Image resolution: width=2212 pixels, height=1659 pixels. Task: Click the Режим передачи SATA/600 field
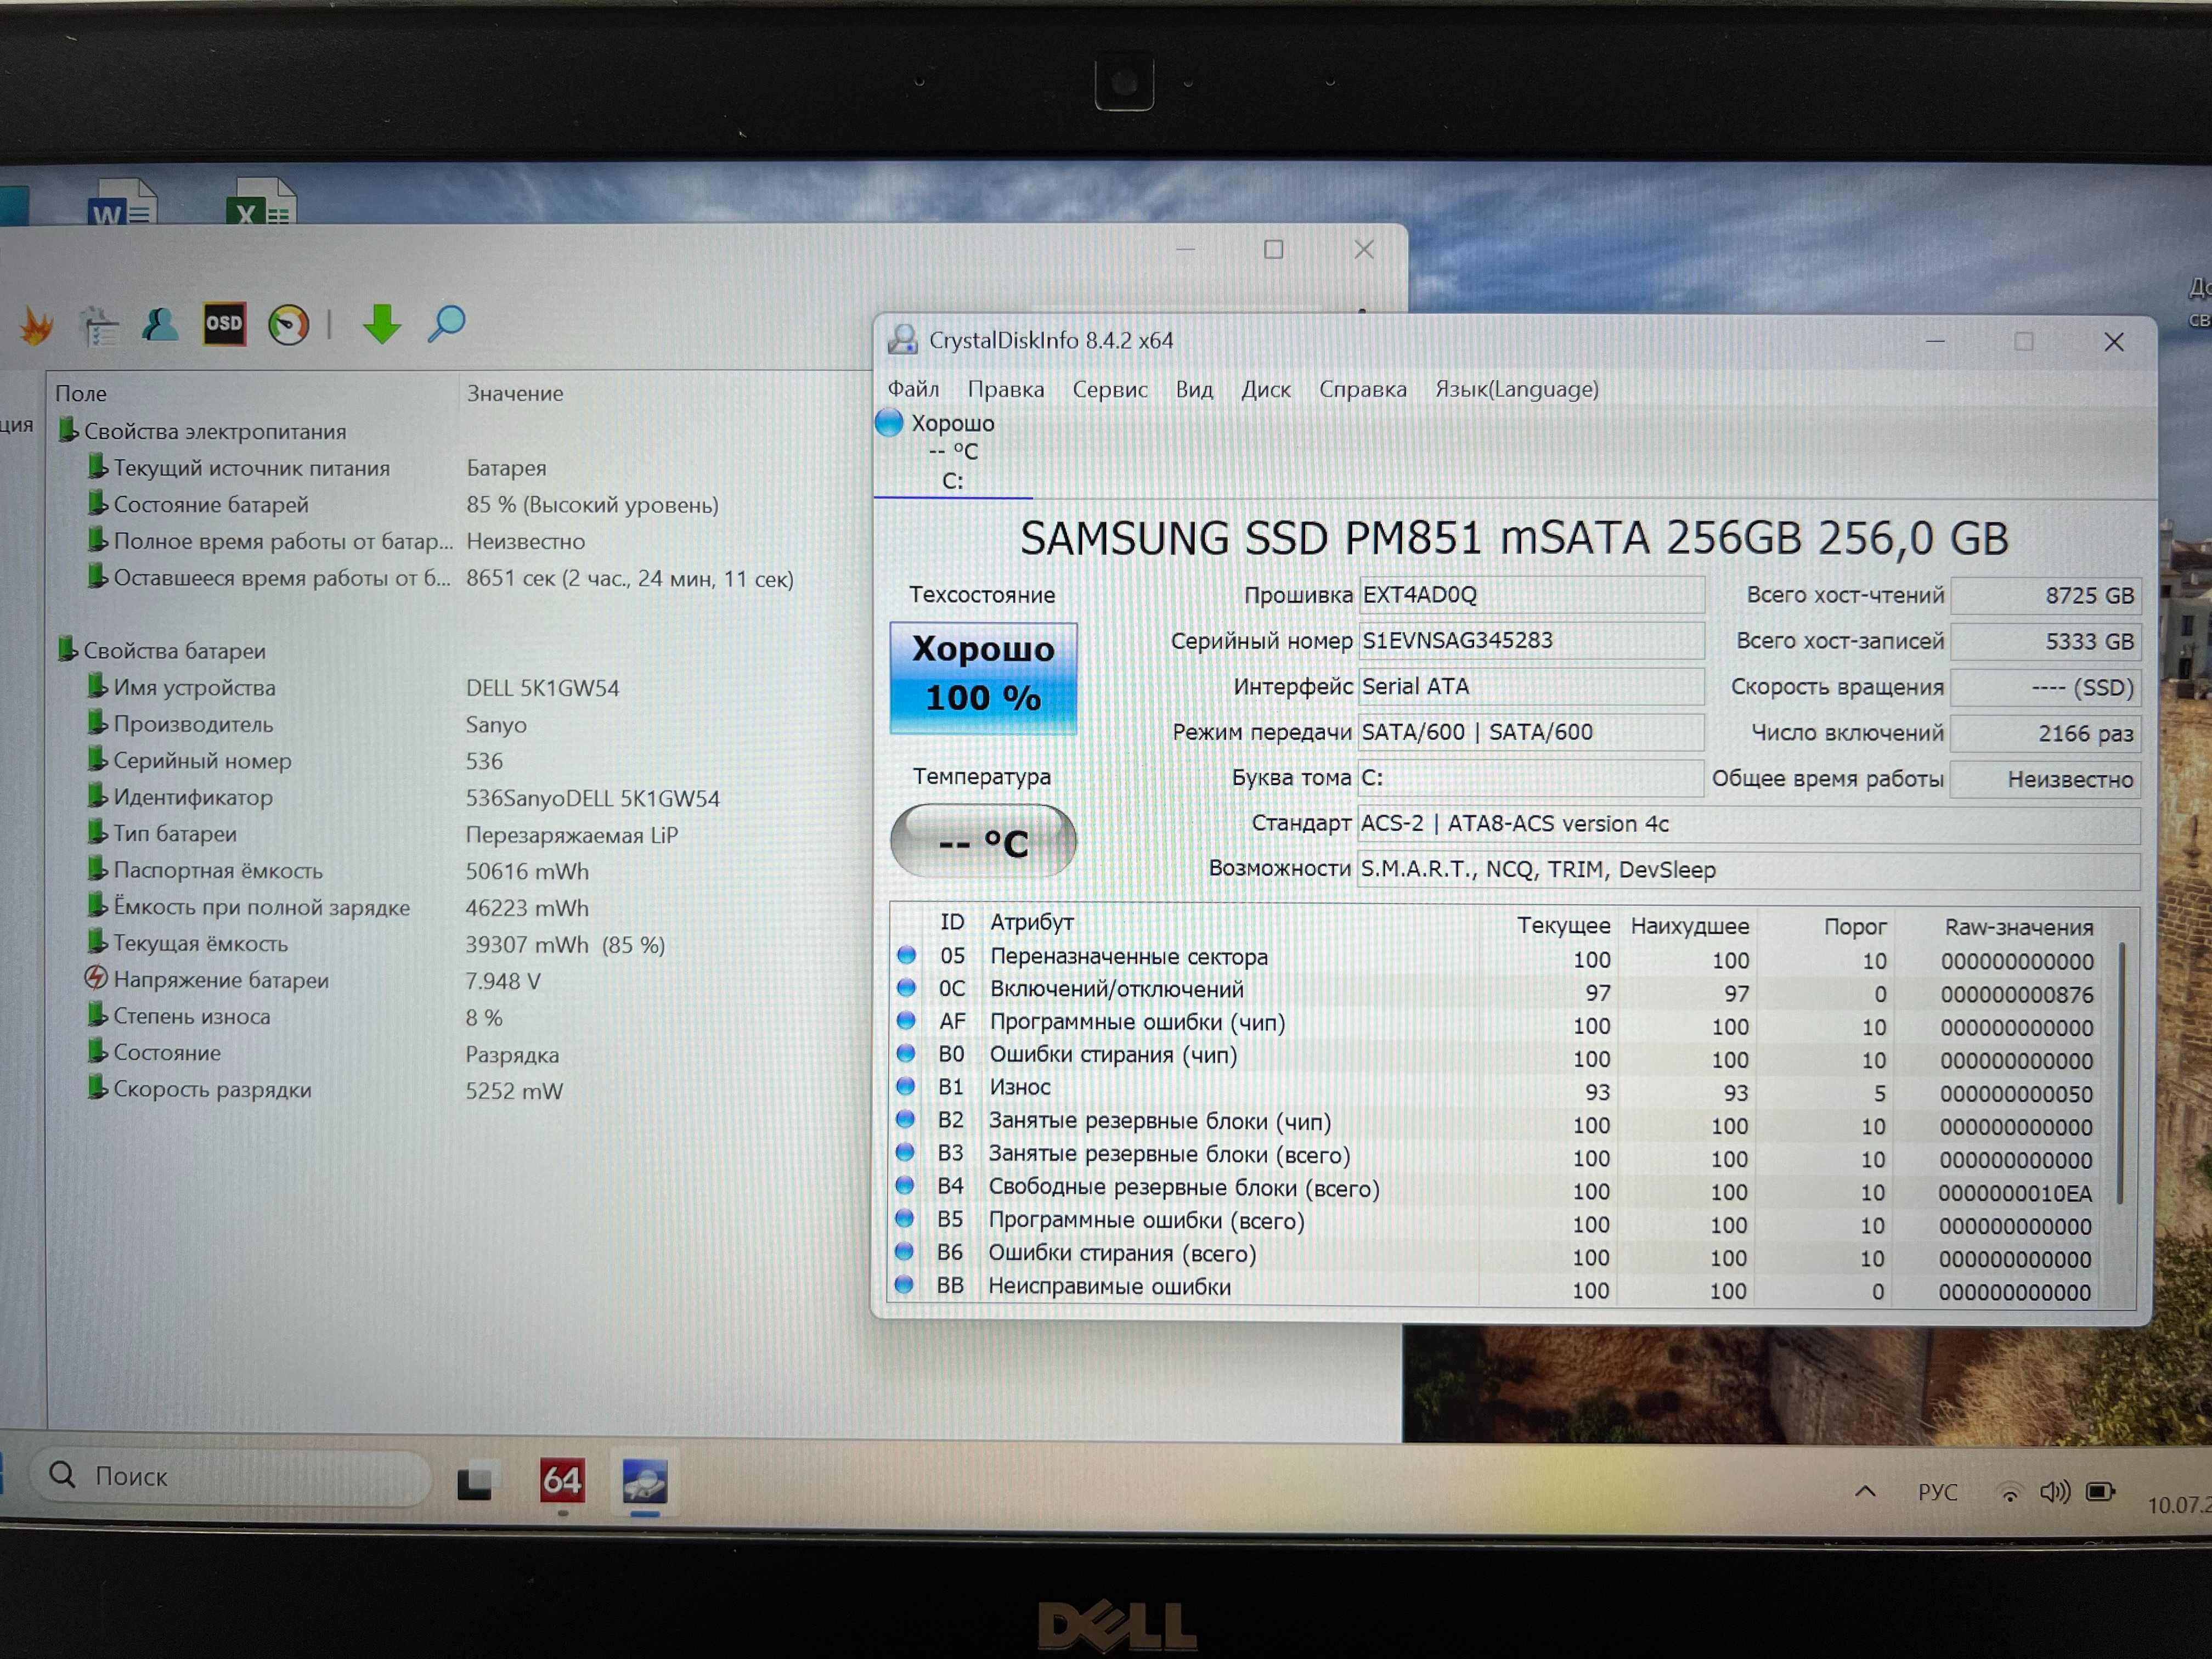[1531, 732]
